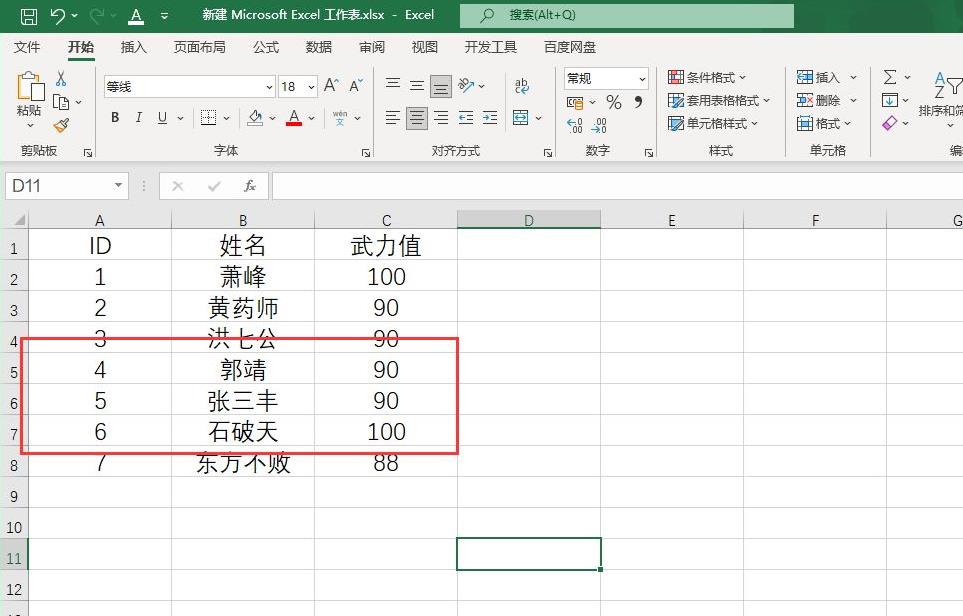The width and height of the screenshot is (963, 616).
Task: Align text right
Action: (441, 117)
